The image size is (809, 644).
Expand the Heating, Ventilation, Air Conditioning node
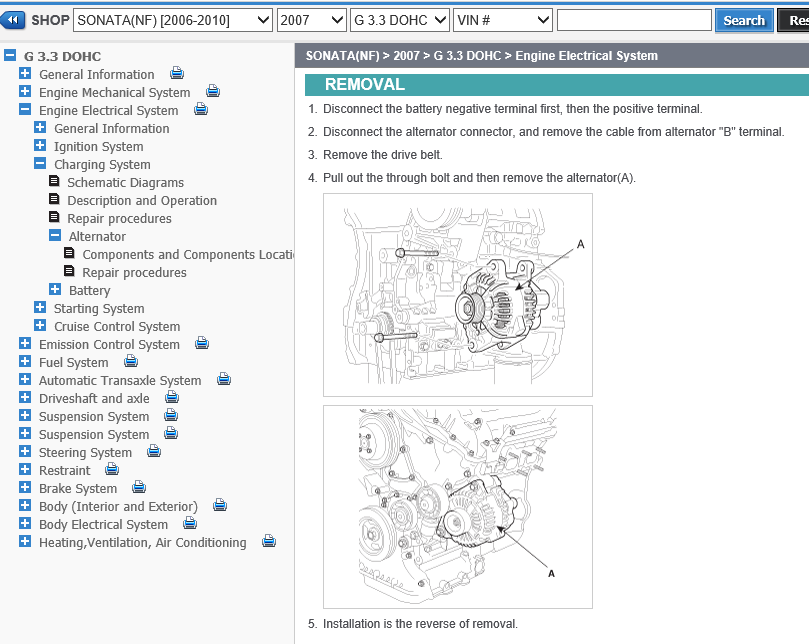click(25, 541)
